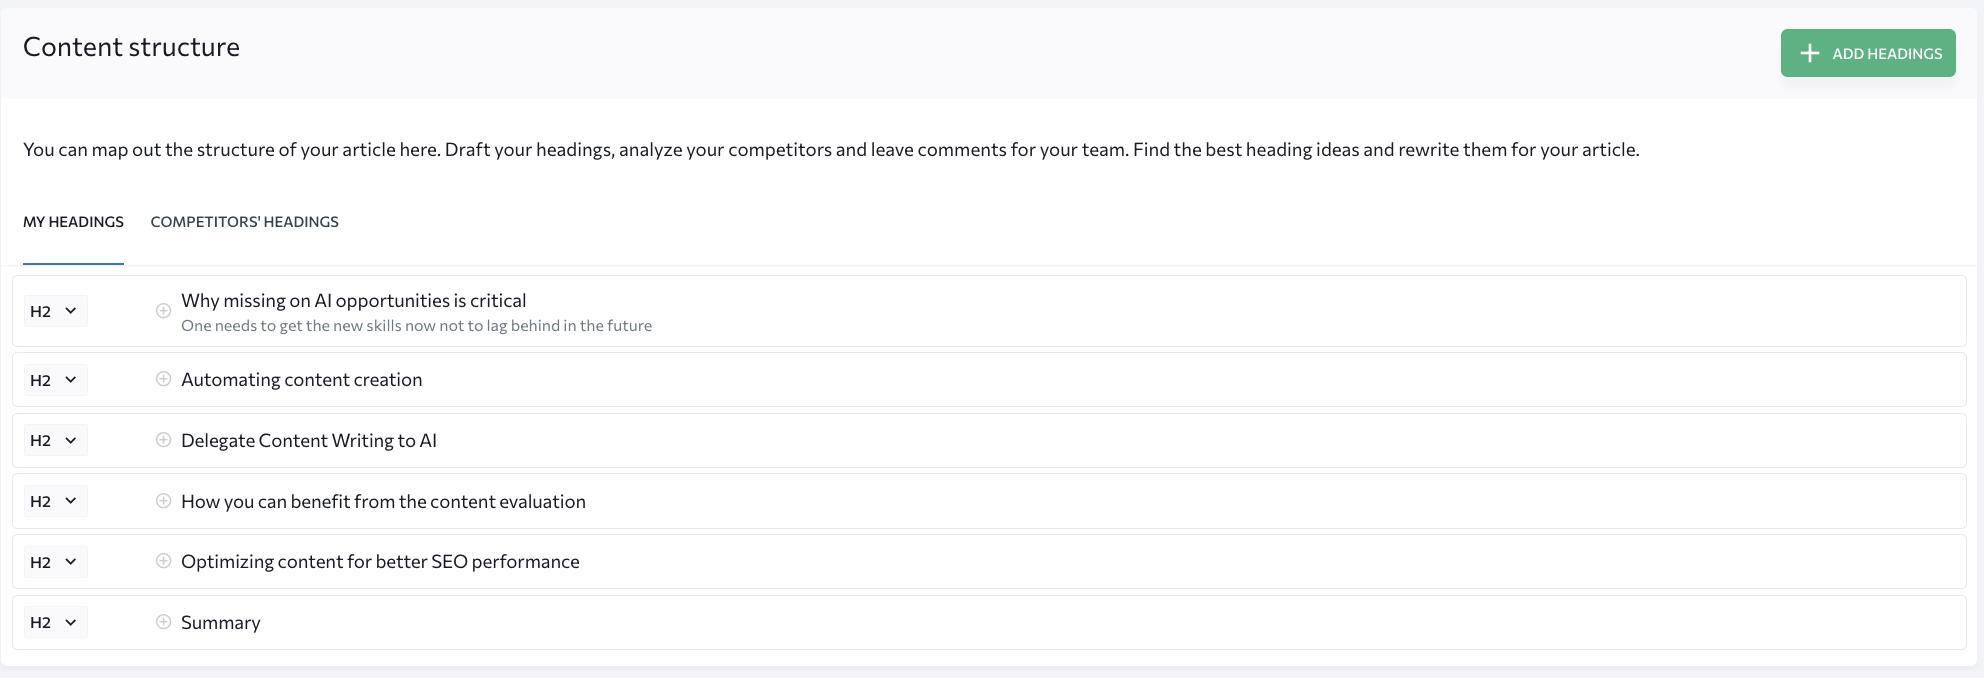Click plus icon beside 'Automating content creation'
1984x678 pixels.
(x=163, y=379)
